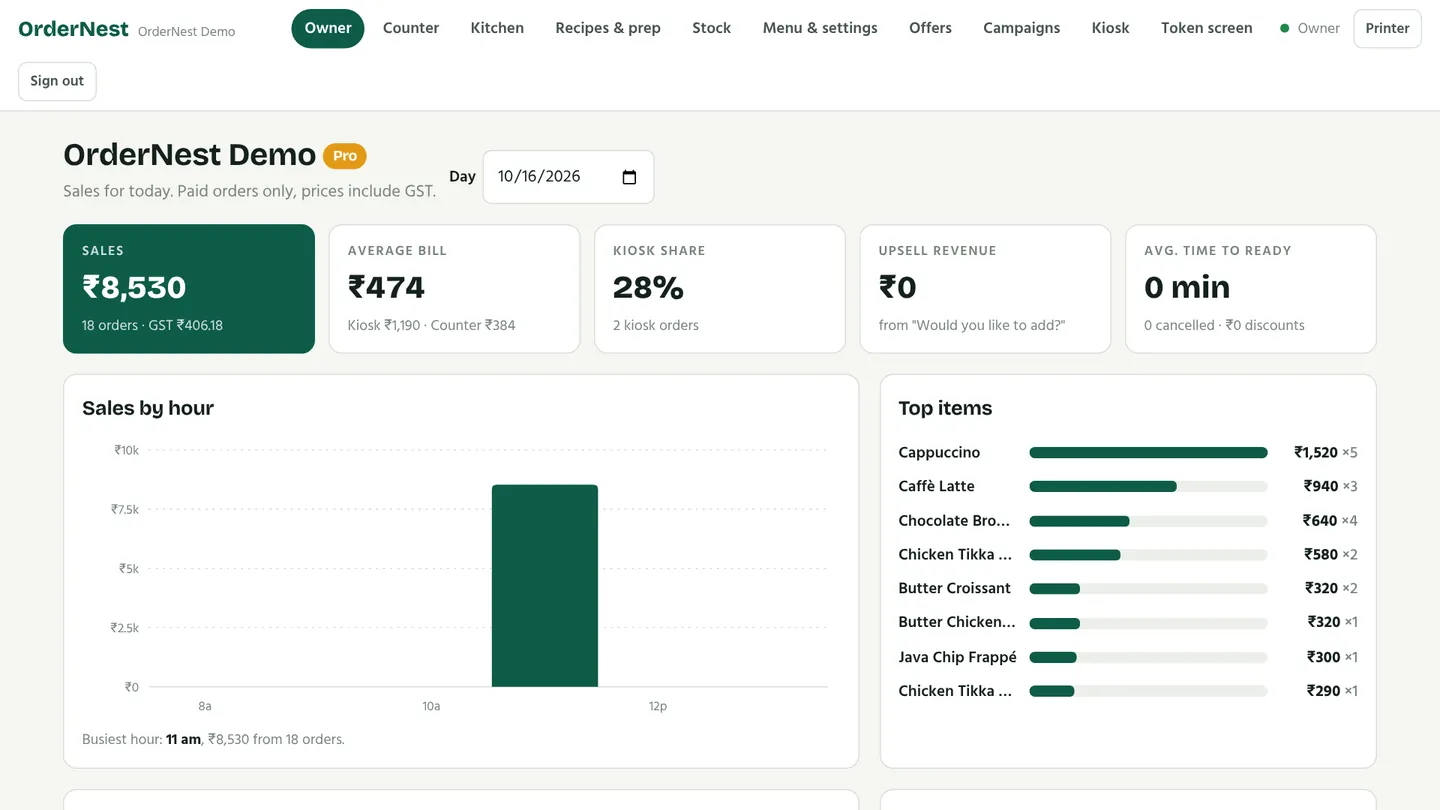Click the Pro plan badge
The image size is (1440, 810).
click(x=345, y=156)
